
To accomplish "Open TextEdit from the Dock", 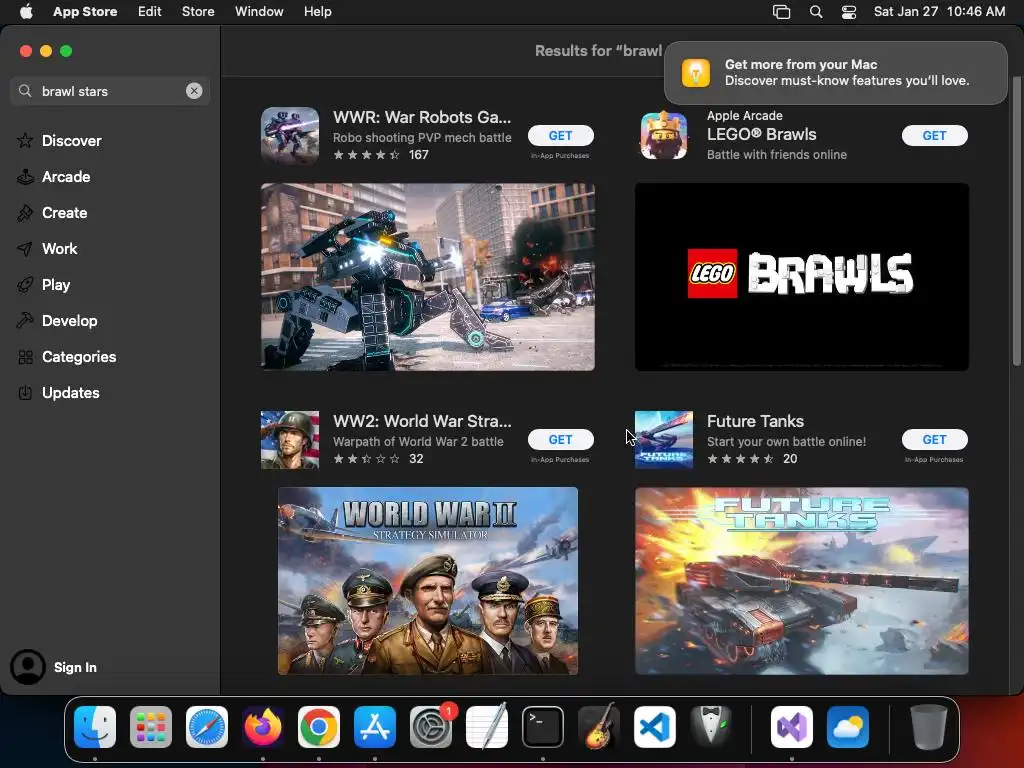I will coord(487,727).
